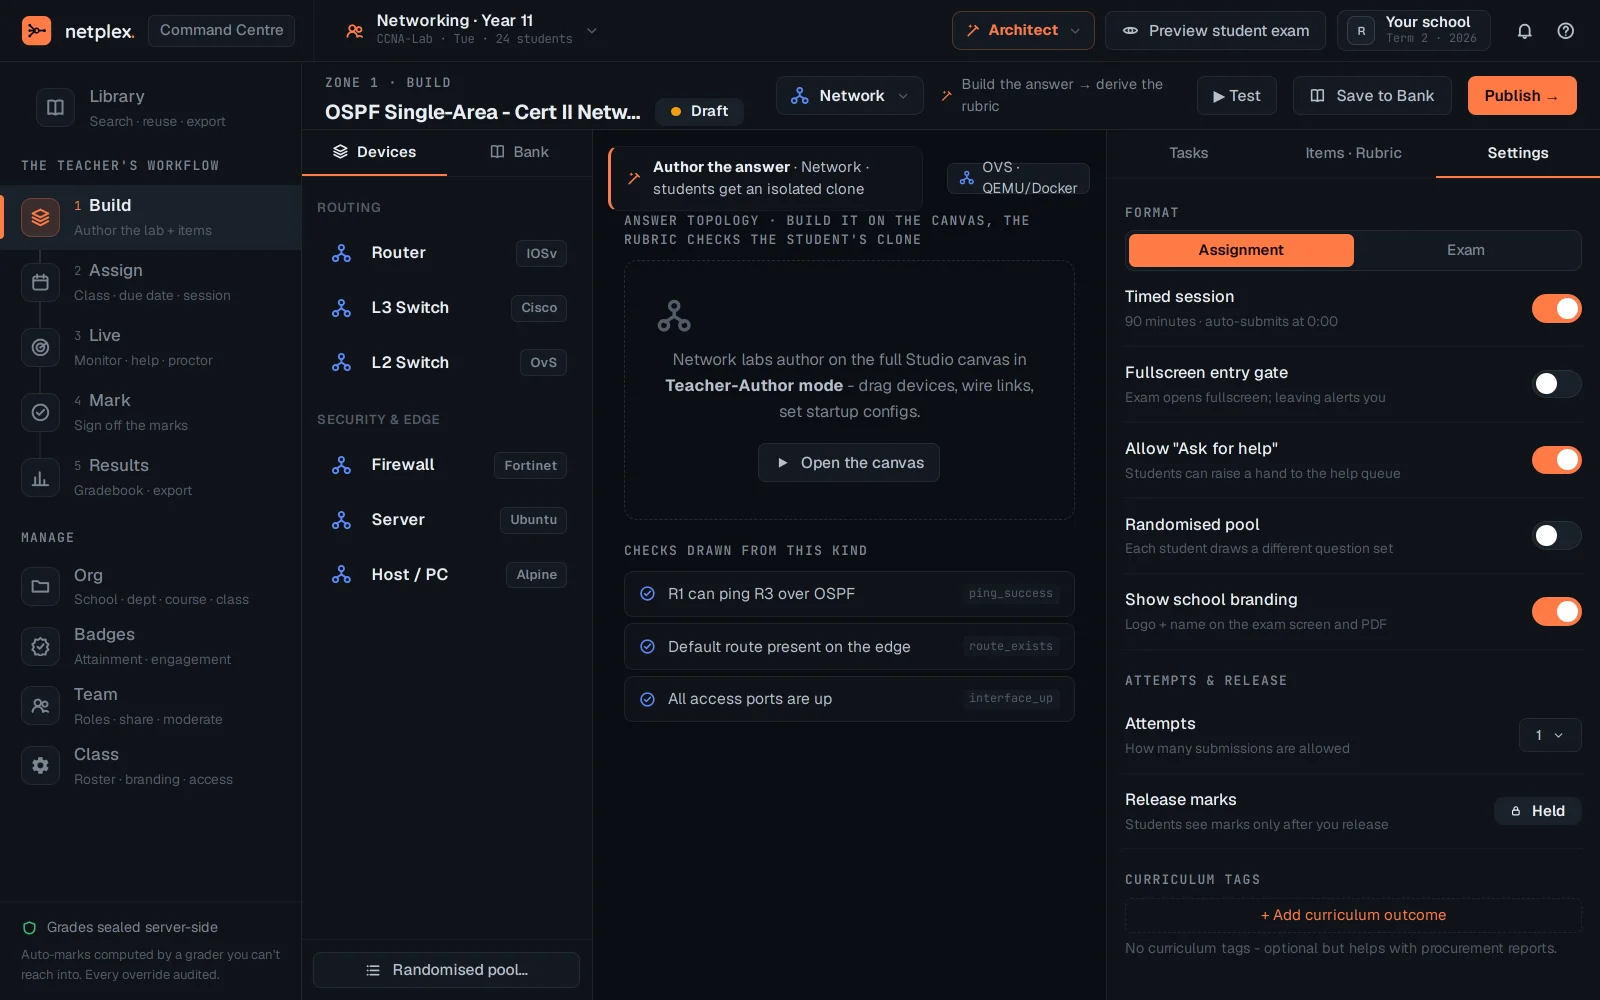The image size is (1600, 1000).
Task: Select the Mark checkmark step icon
Action: point(40,412)
